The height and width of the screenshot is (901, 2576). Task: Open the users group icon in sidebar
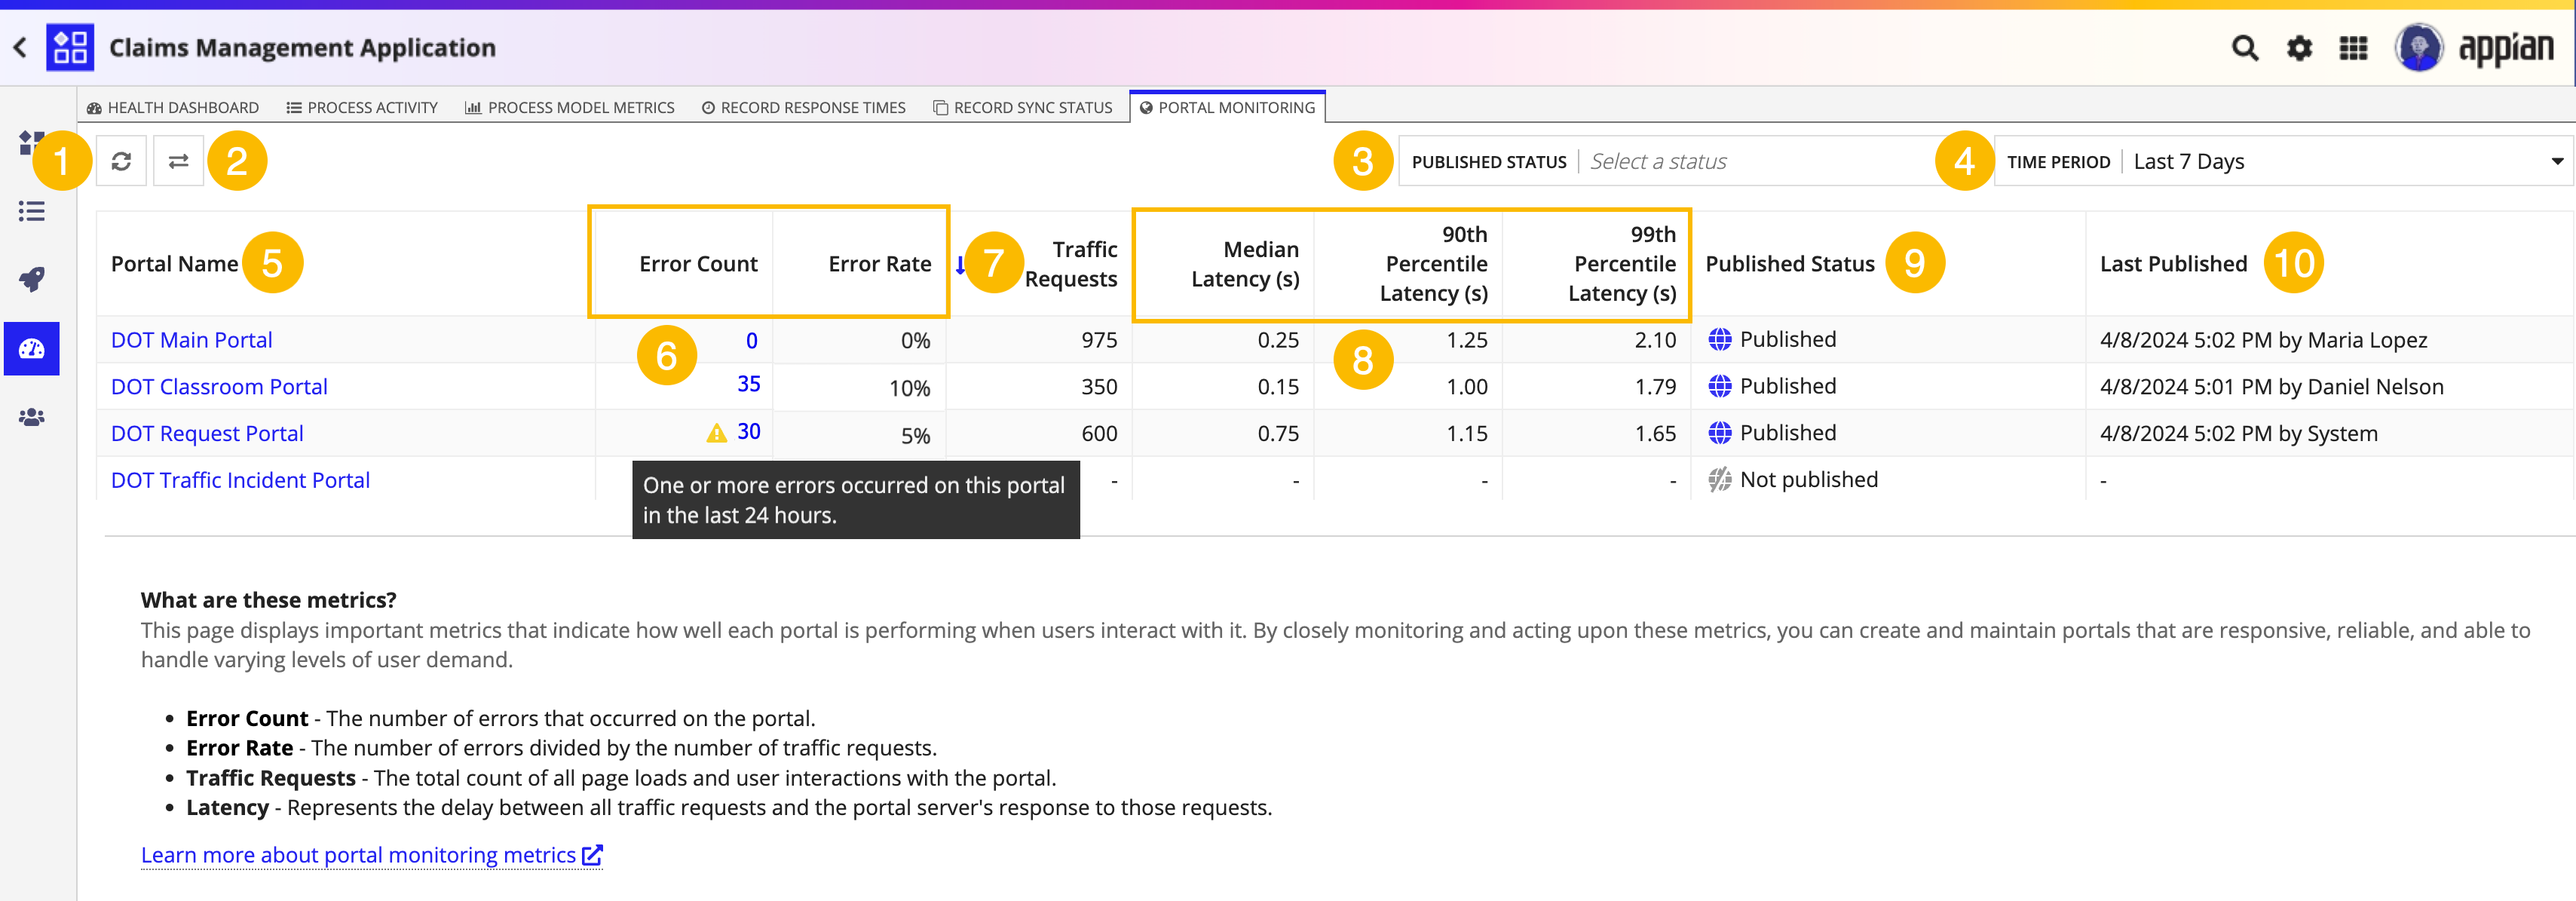click(32, 417)
